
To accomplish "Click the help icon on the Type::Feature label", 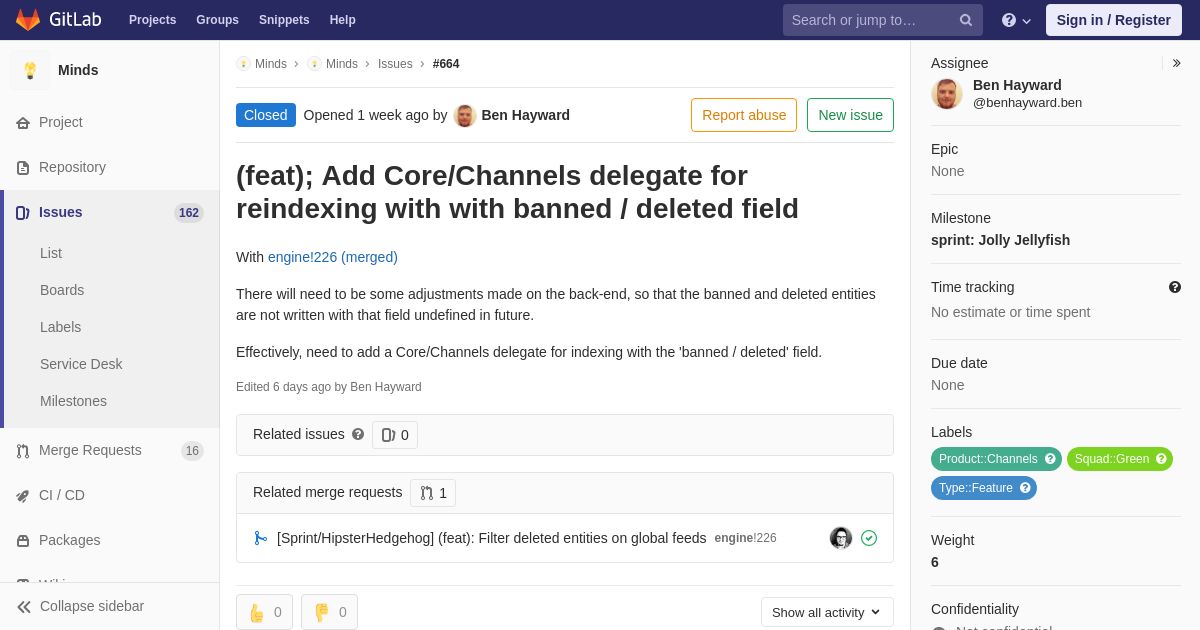I will point(1025,488).
